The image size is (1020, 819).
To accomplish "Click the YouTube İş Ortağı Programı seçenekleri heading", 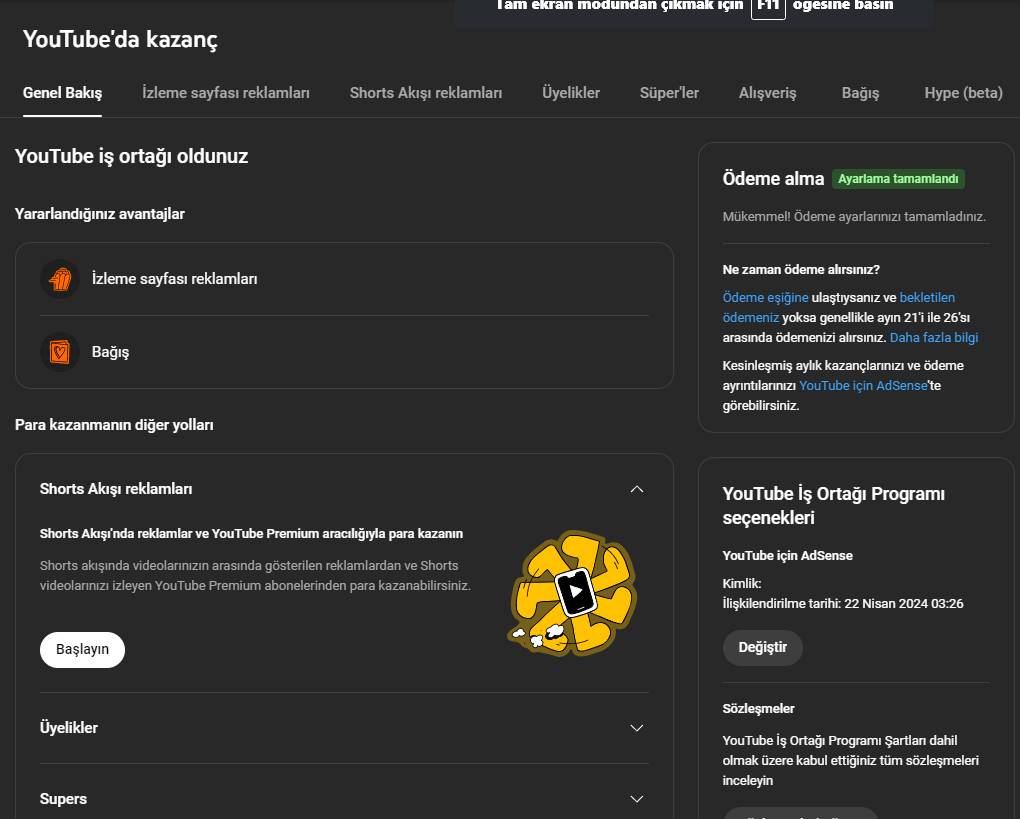I will click(834, 505).
